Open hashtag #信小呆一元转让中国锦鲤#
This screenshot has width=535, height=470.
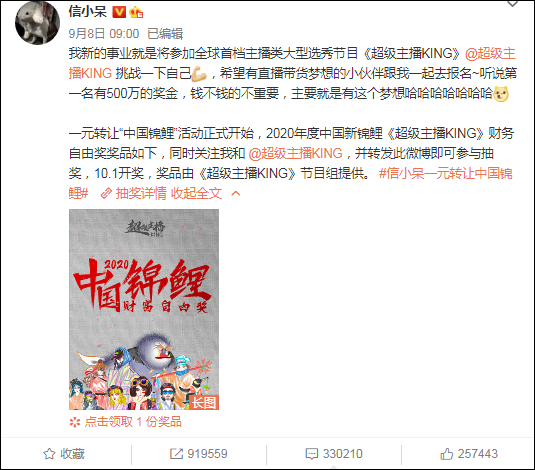446,173
